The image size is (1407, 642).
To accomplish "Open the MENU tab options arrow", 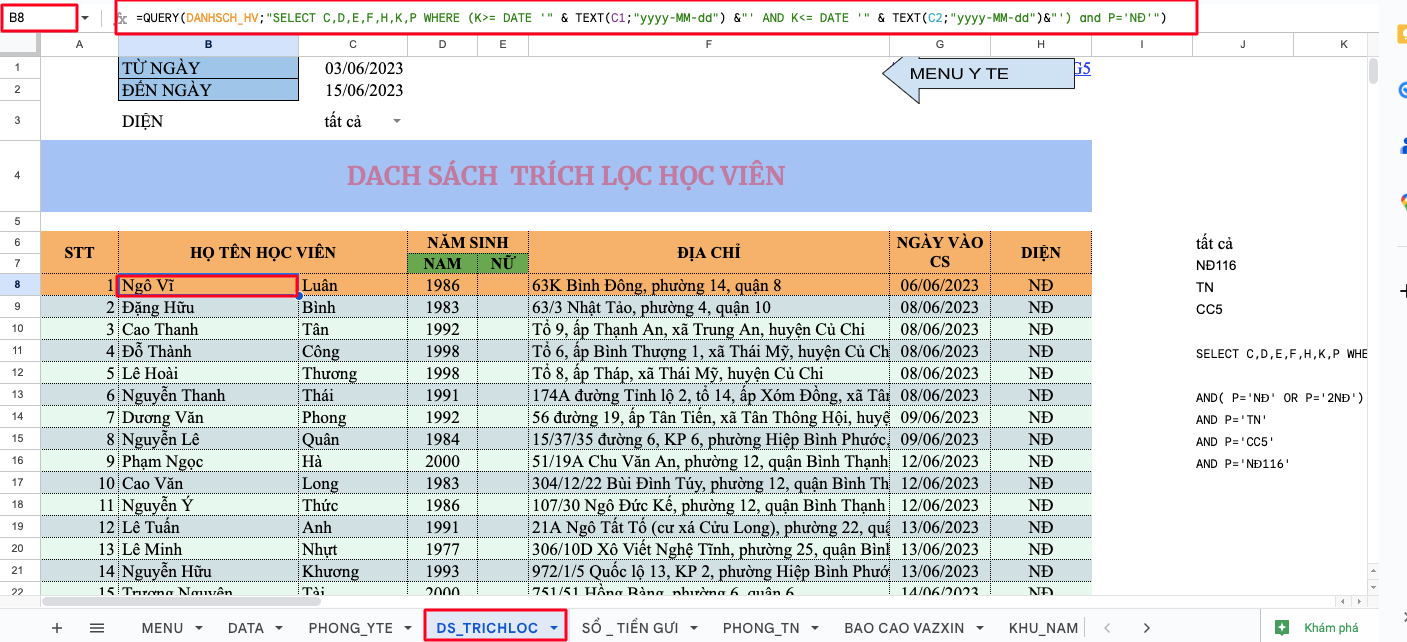I will (198, 628).
